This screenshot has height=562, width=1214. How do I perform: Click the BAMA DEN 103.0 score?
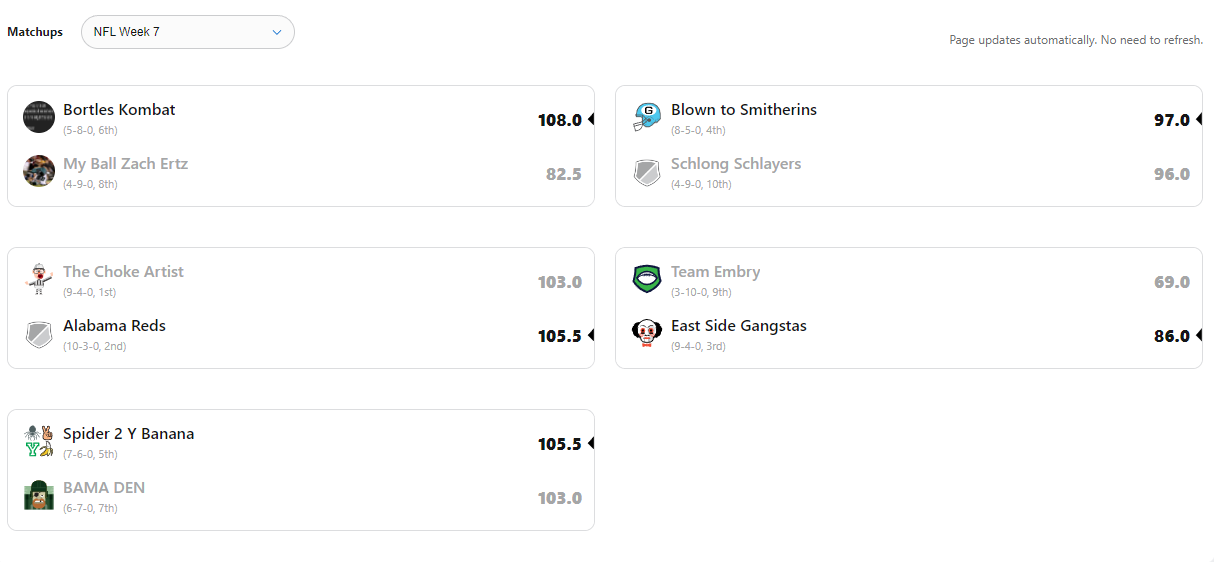(559, 498)
